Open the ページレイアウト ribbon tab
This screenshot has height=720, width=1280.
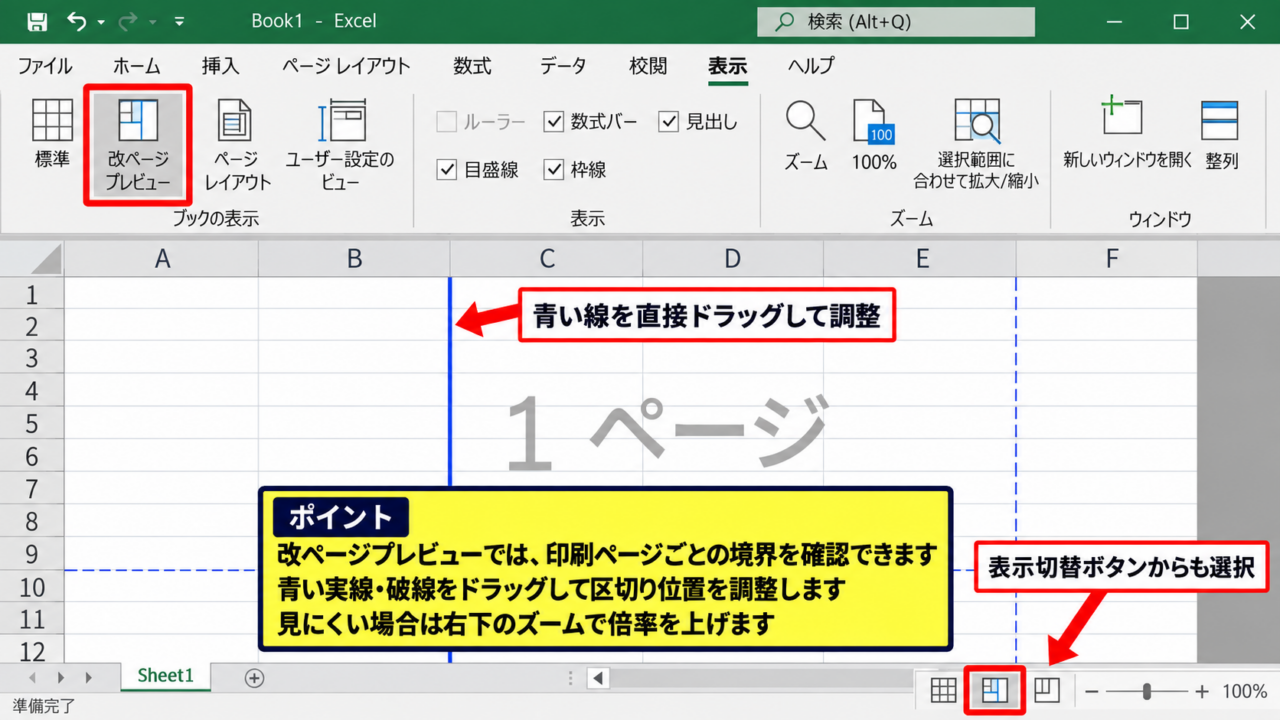click(346, 66)
